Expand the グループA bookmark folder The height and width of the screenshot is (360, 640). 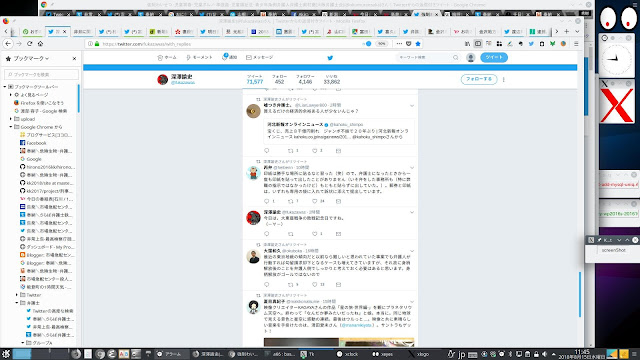(23, 343)
